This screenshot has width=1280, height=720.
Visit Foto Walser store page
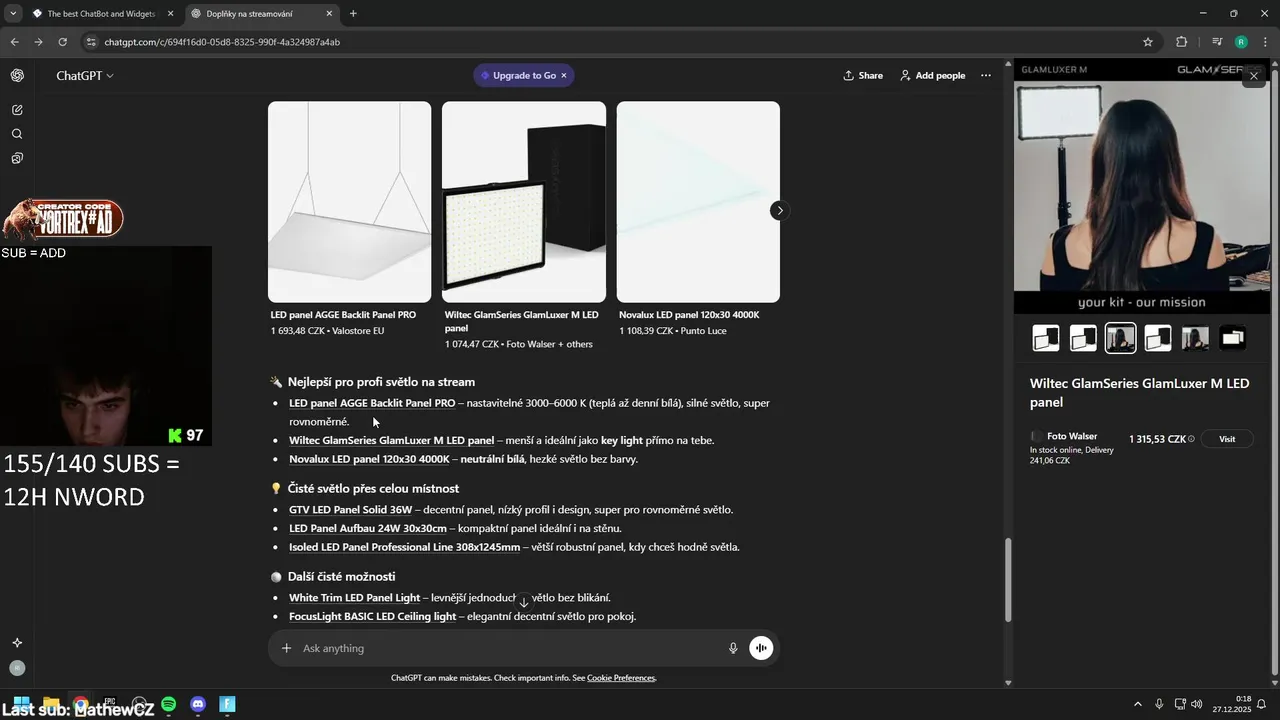click(x=1227, y=439)
